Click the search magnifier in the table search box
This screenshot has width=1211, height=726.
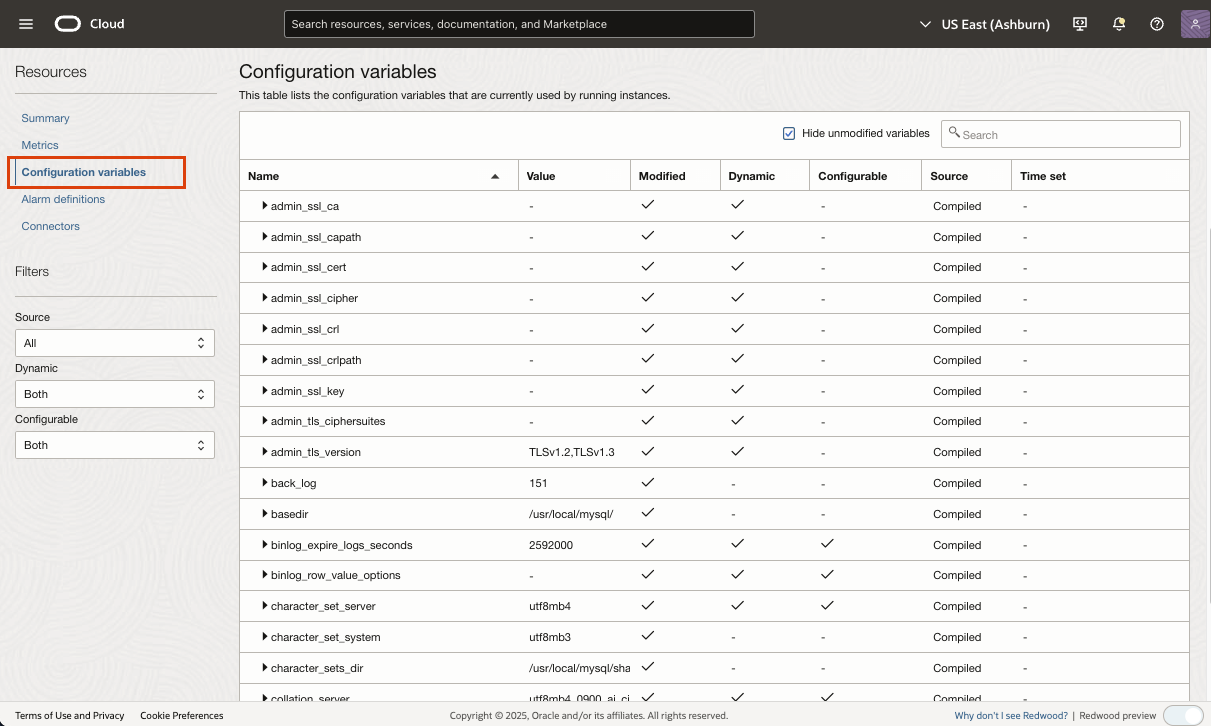pos(956,131)
